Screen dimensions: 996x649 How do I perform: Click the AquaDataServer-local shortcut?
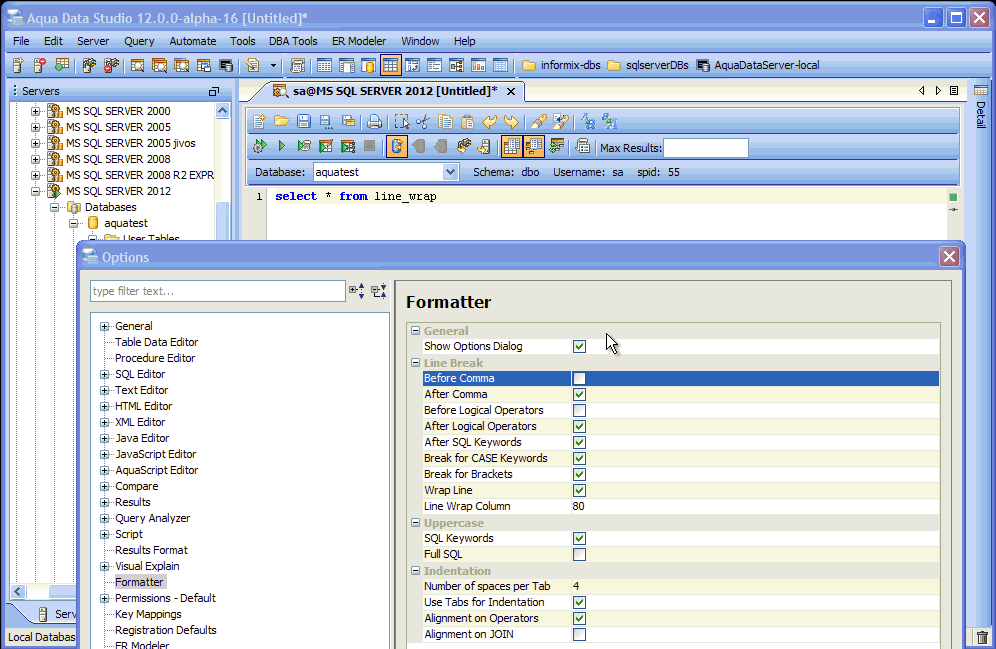[x=758, y=65]
